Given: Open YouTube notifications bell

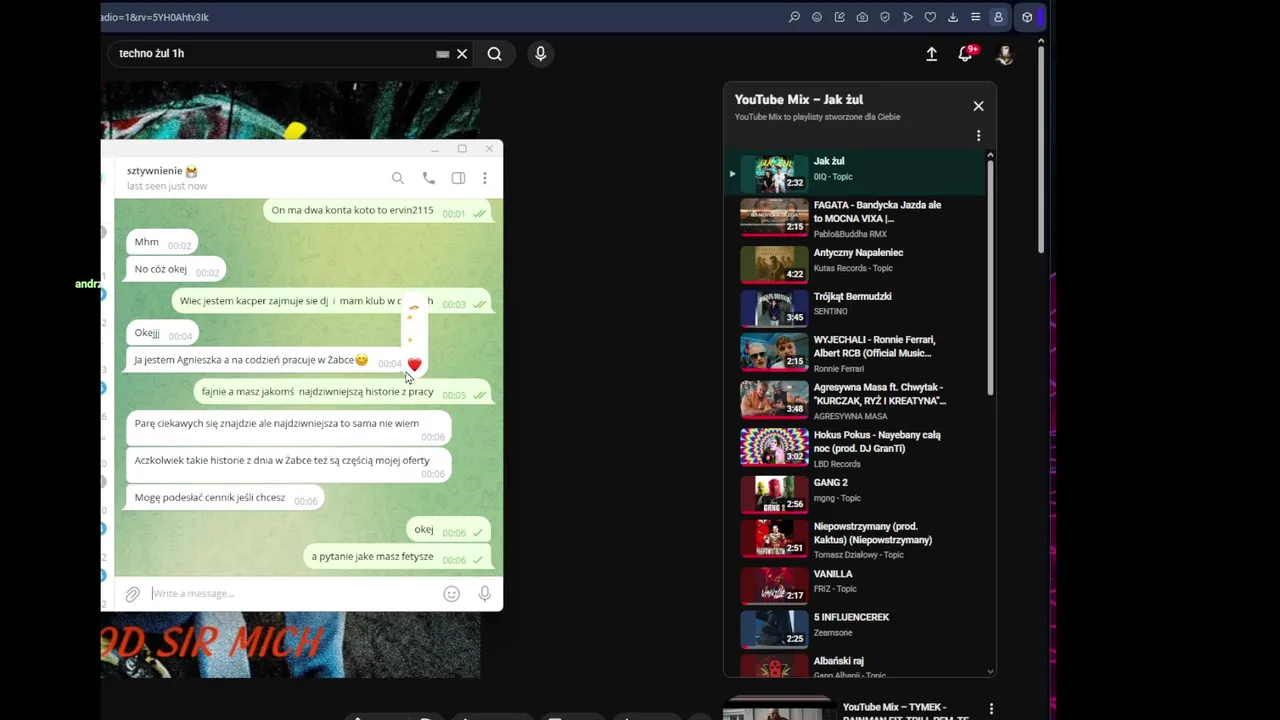Looking at the screenshot, I should pyautogui.click(x=966, y=54).
